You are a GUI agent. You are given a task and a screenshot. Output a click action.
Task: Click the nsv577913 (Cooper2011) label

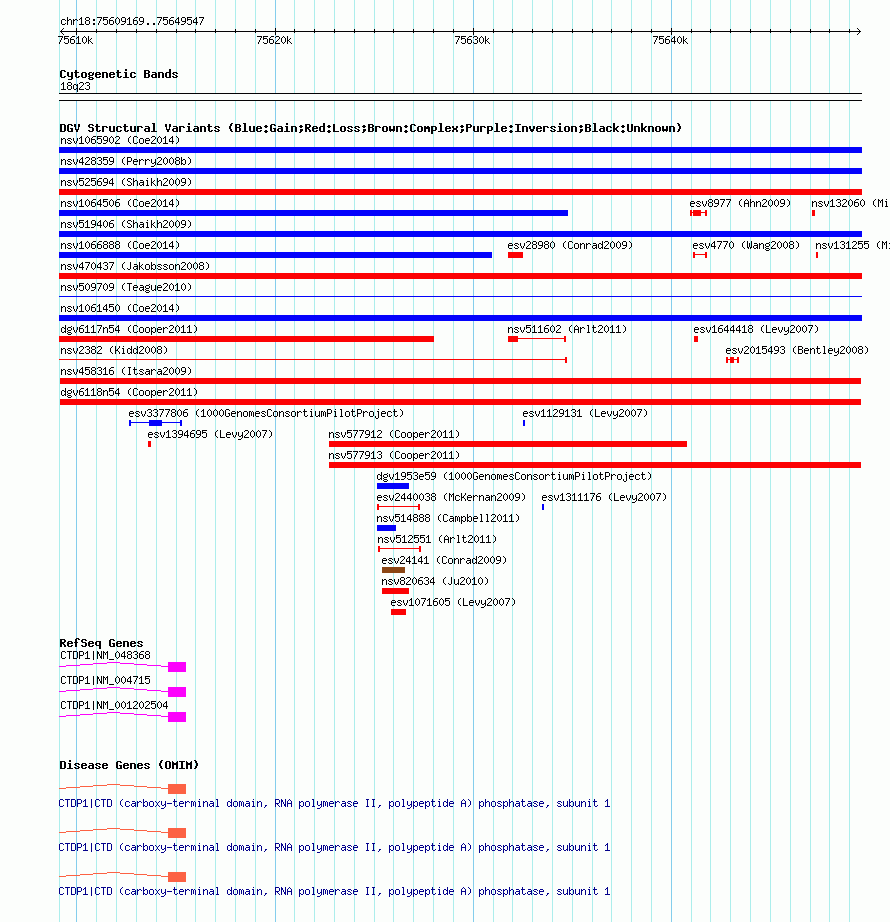pyautogui.click(x=394, y=456)
